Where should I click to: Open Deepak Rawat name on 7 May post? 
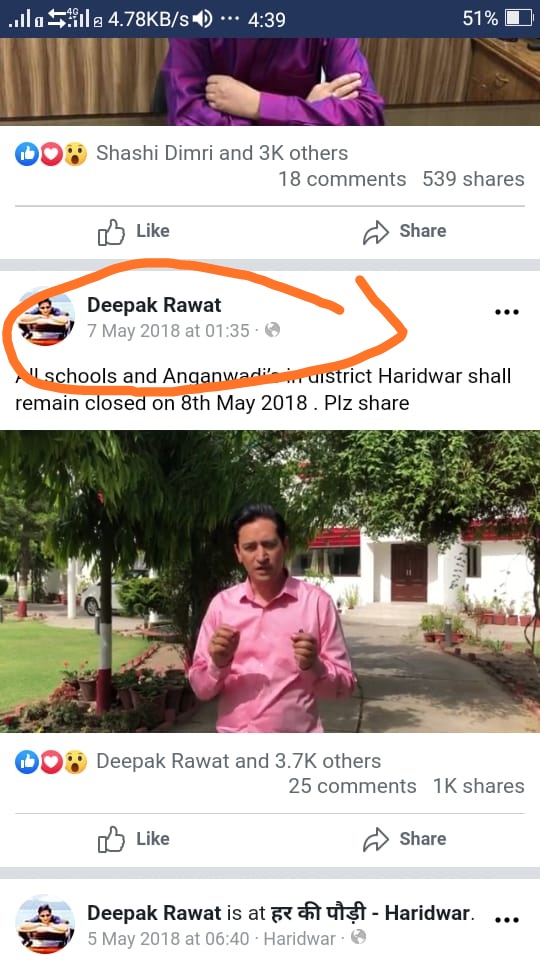pyautogui.click(x=154, y=305)
